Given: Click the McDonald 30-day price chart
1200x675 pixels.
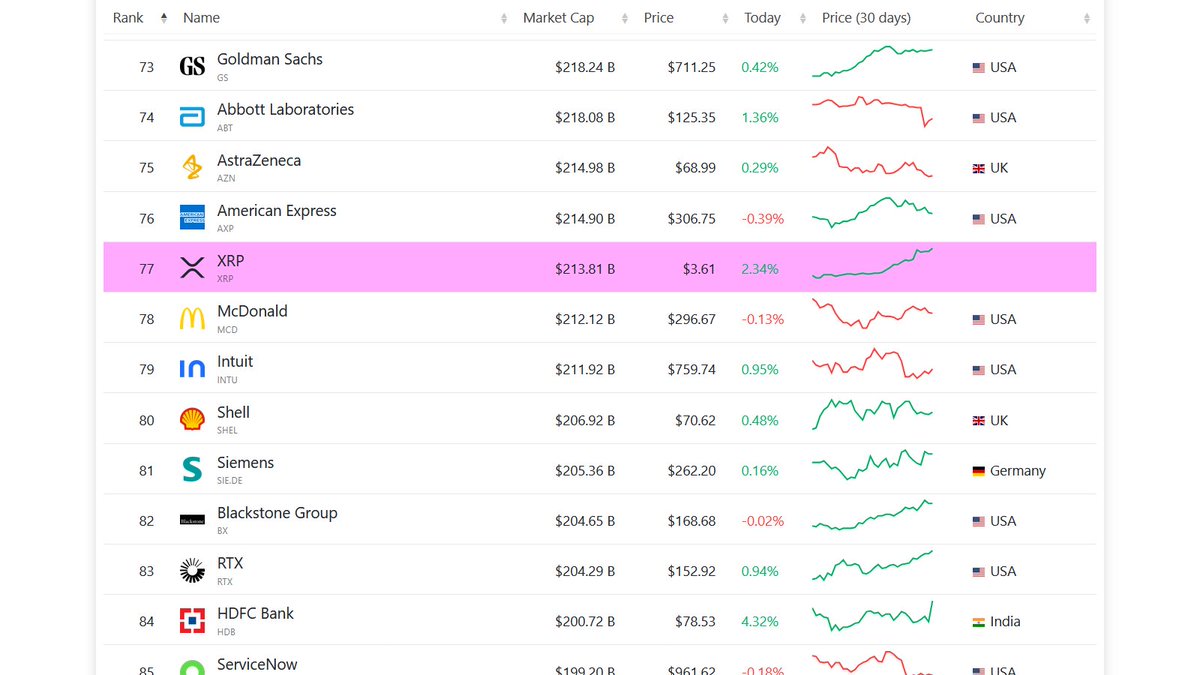Looking at the screenshot, I should point(872,313).
